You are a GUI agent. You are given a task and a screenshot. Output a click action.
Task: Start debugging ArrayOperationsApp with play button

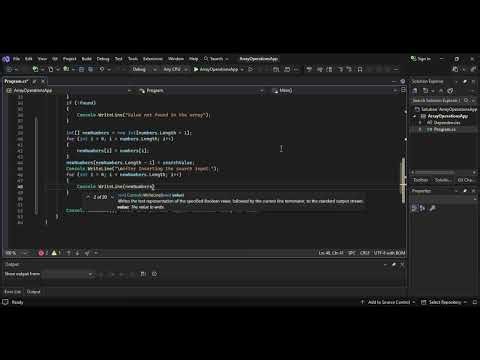pos(216,69)
